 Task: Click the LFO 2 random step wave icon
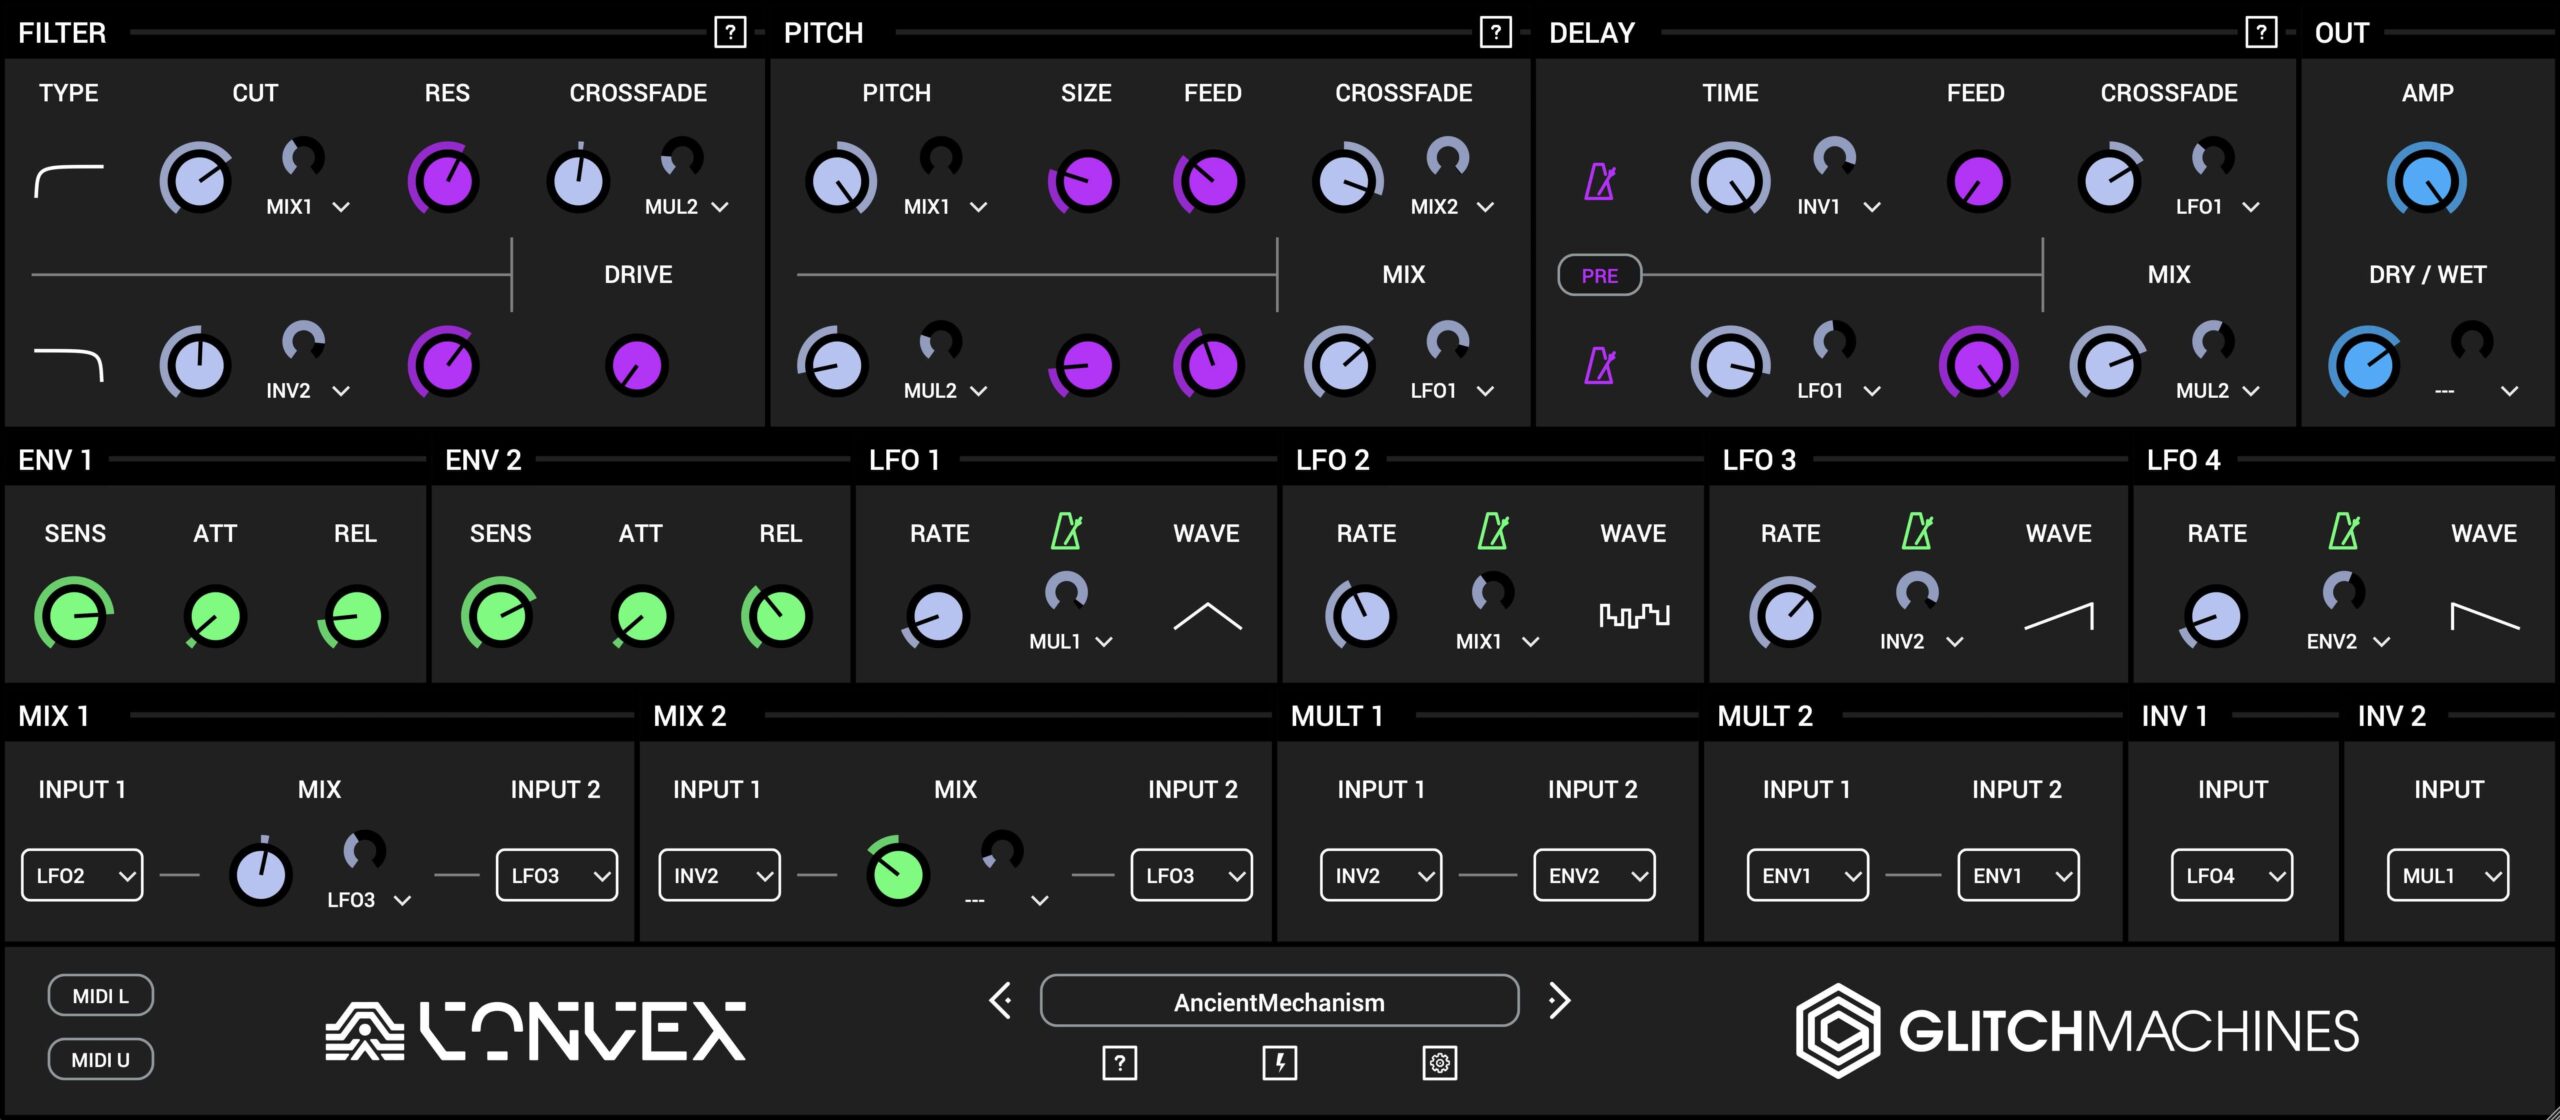(x=1634, y=616)
